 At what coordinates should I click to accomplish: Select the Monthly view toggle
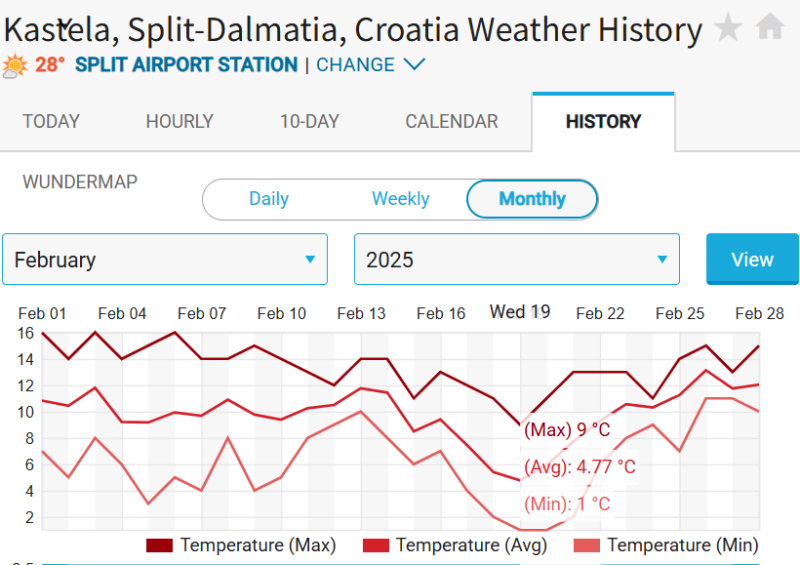click(532, 199)
